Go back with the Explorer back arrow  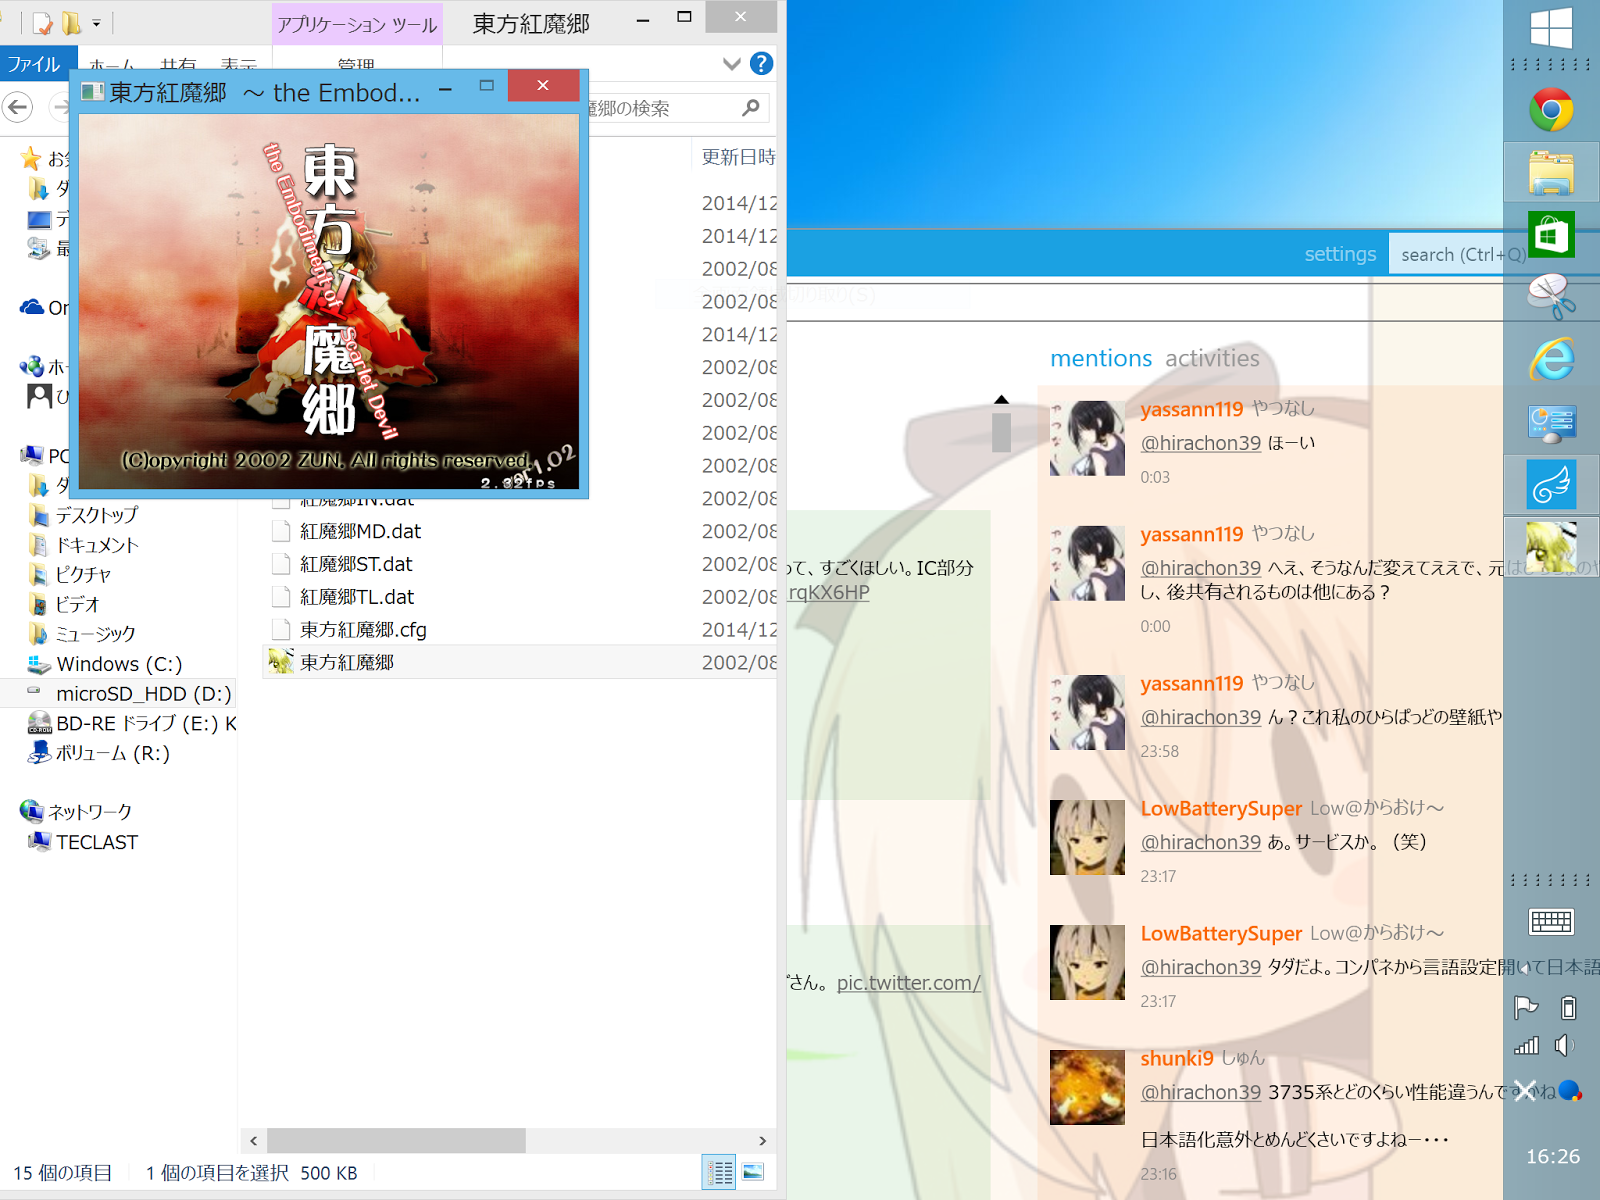click(18, 106)
